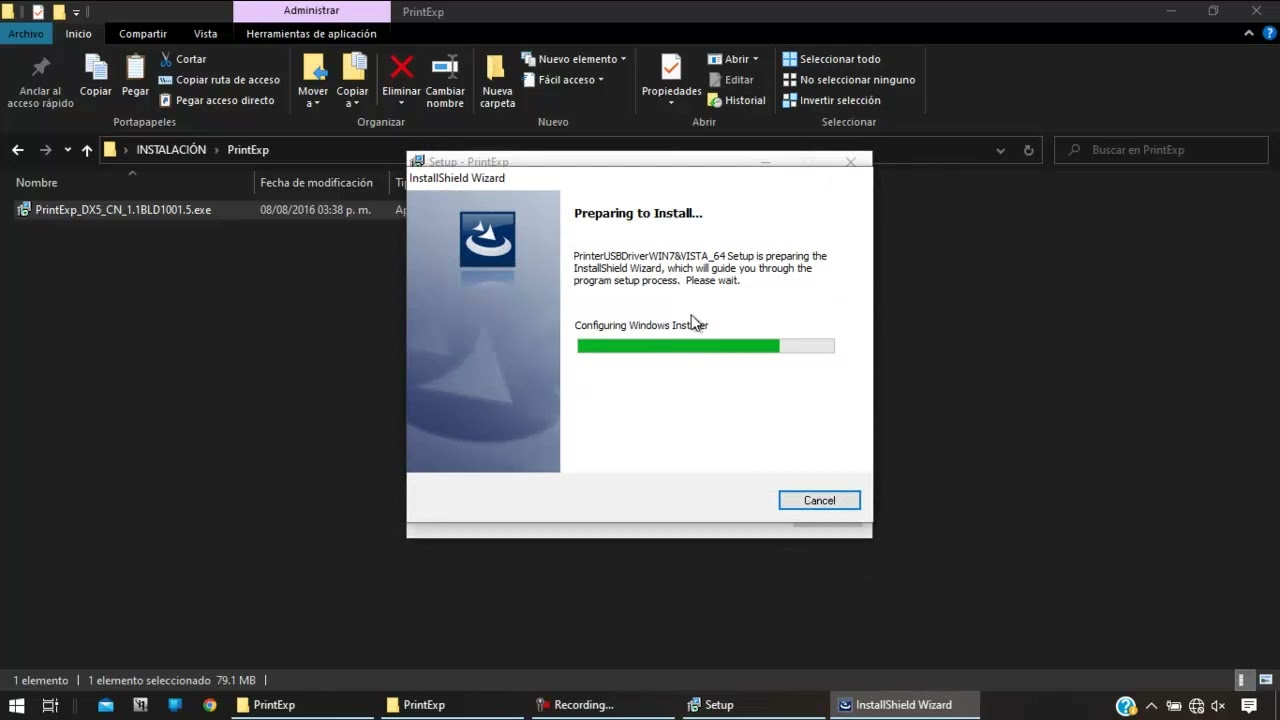Viewport: 1280px width, 720px height.
Task: Open the Mover a dropdown
Action: coord(313,80)
